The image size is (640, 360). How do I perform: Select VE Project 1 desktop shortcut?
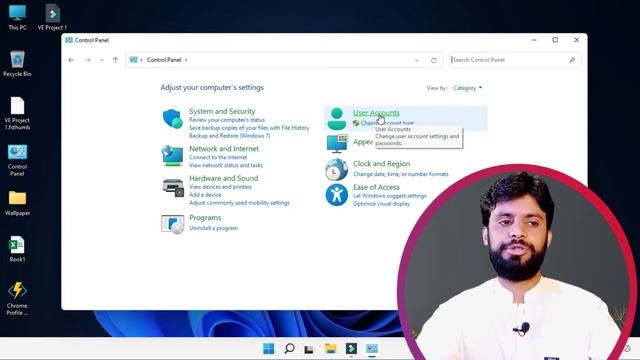[x=52, y=18]
